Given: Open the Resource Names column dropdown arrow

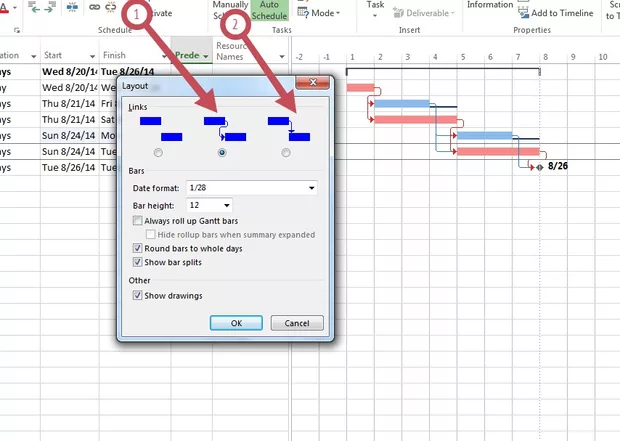Looking at the screenshot, I should click(282, 57).
